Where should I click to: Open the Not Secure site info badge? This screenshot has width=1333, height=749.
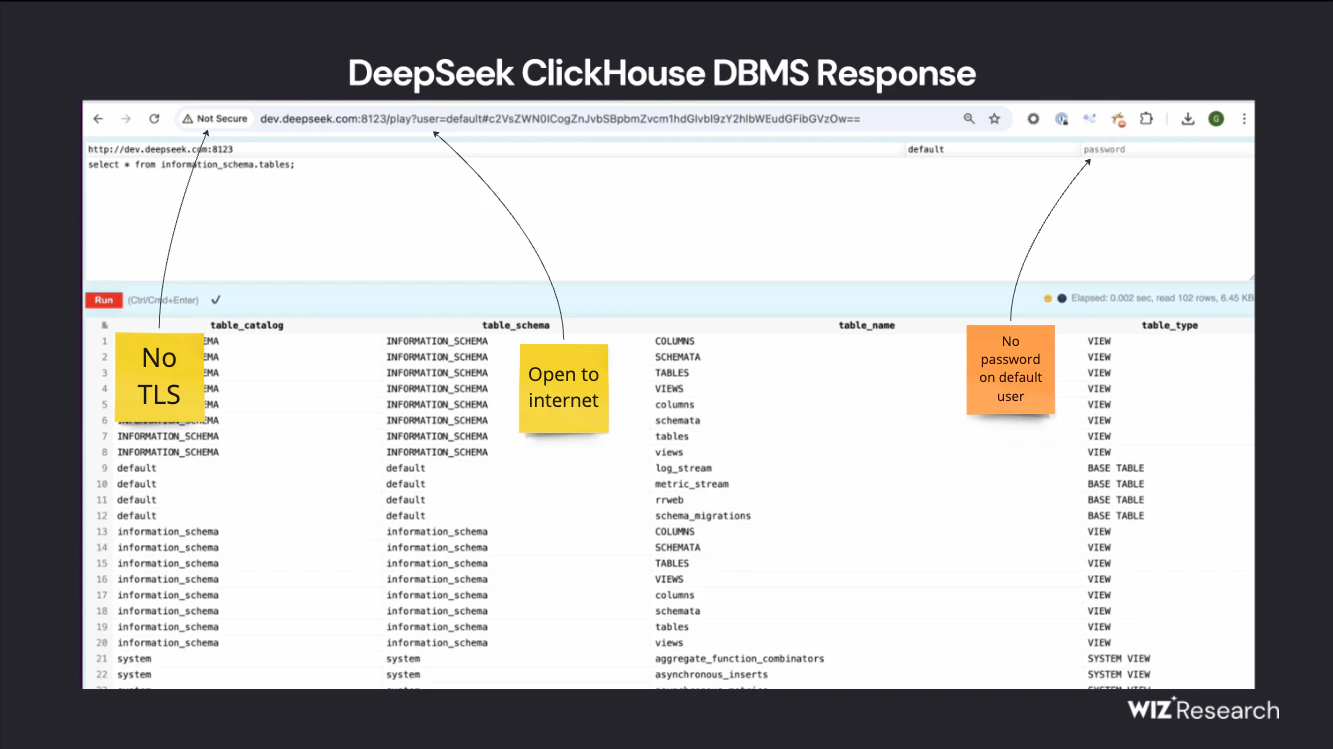(x=214, y=119)
